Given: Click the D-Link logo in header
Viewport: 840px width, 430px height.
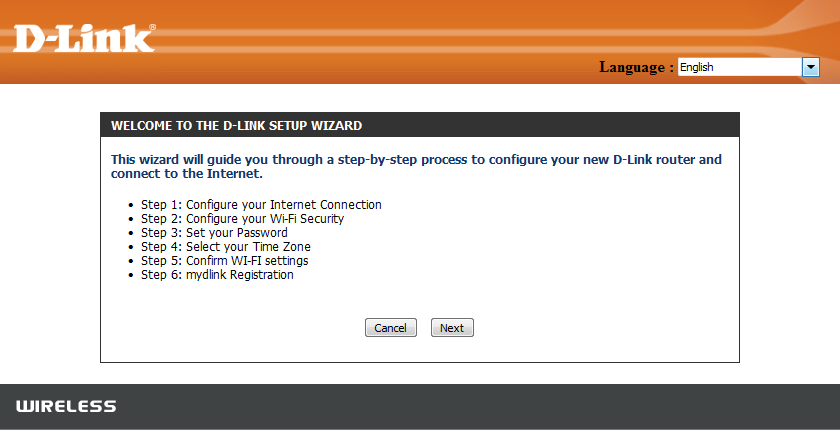Looking at the screenshot, I should (x=84, y=38).
